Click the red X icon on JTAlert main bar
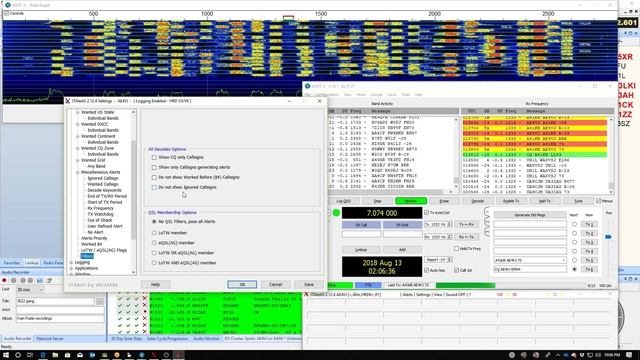 tap(306, 294)
